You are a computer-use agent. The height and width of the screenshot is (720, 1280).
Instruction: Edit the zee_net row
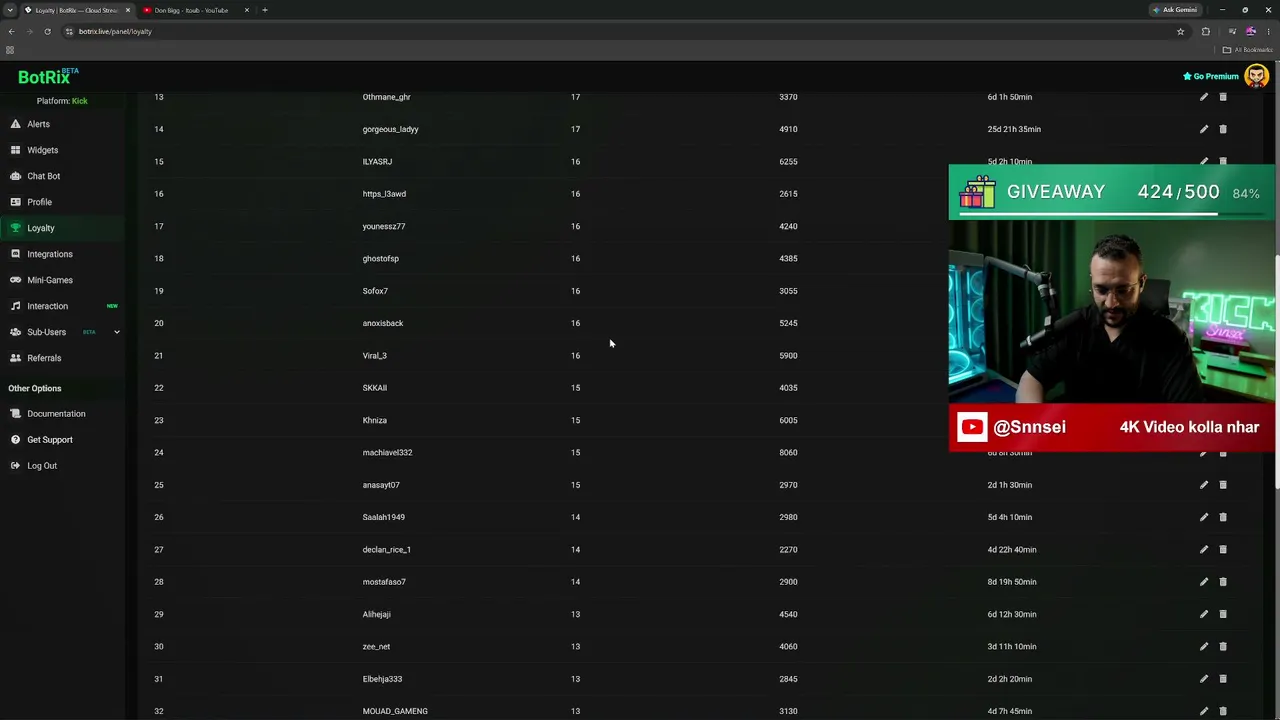[1204, 646]
